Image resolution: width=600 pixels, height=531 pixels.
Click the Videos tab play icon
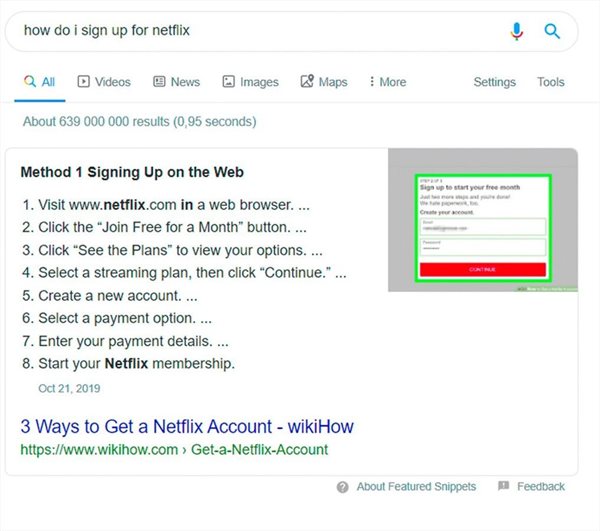pyautogui.click(x=84, y=82)
